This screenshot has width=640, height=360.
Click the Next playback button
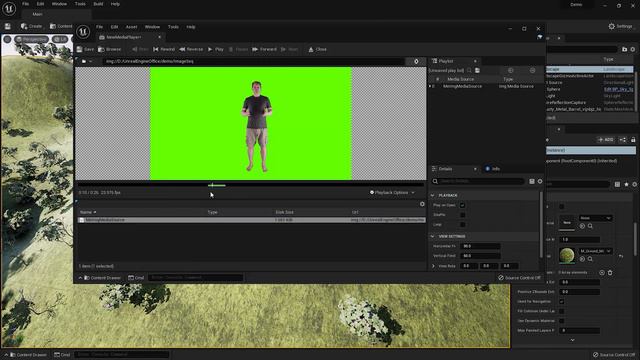[x=289, y=49]
